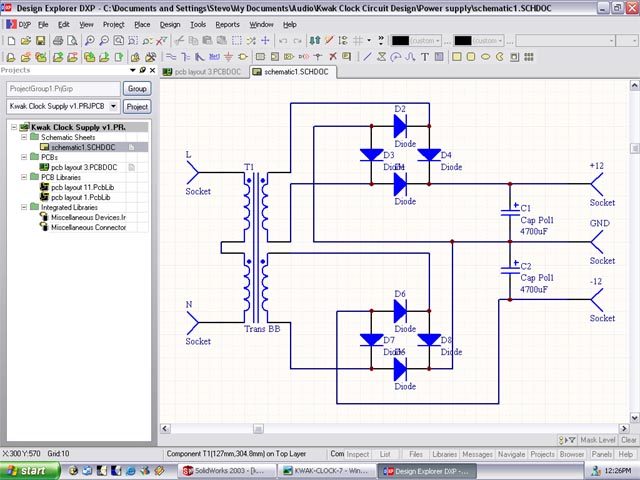Toggle pin on the Projects panel
The height and width of the screenshot is (480, 640).
(x=142, y=70)
